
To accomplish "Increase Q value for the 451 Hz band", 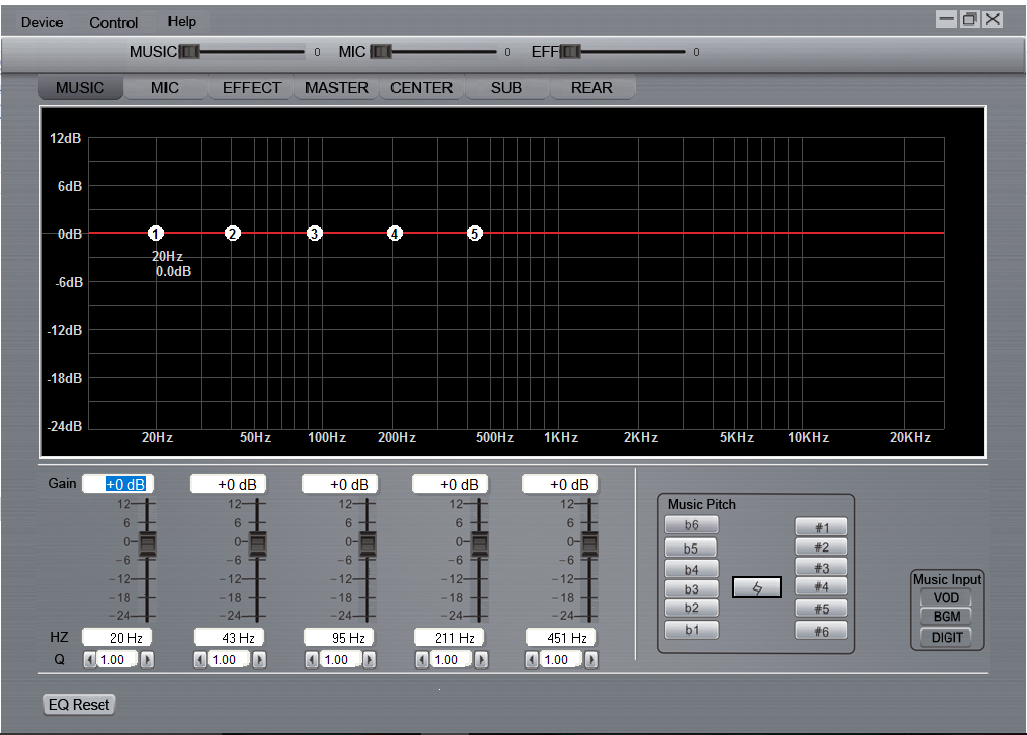I will [592, 660].
